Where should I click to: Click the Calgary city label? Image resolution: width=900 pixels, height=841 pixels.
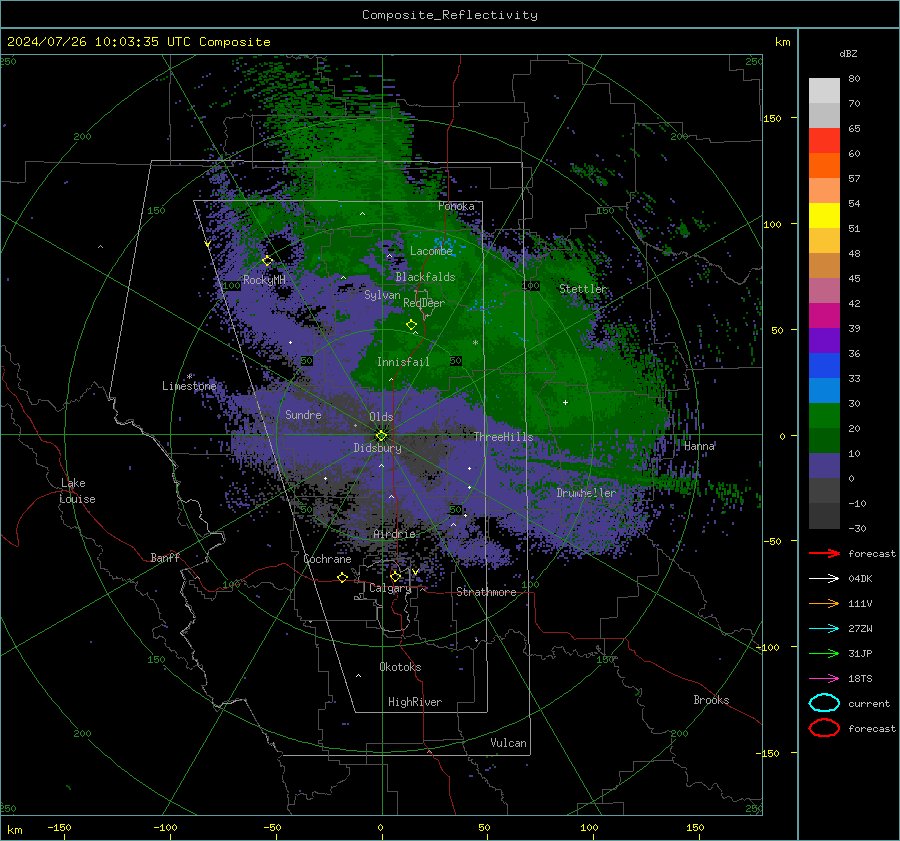click(390, 588)
